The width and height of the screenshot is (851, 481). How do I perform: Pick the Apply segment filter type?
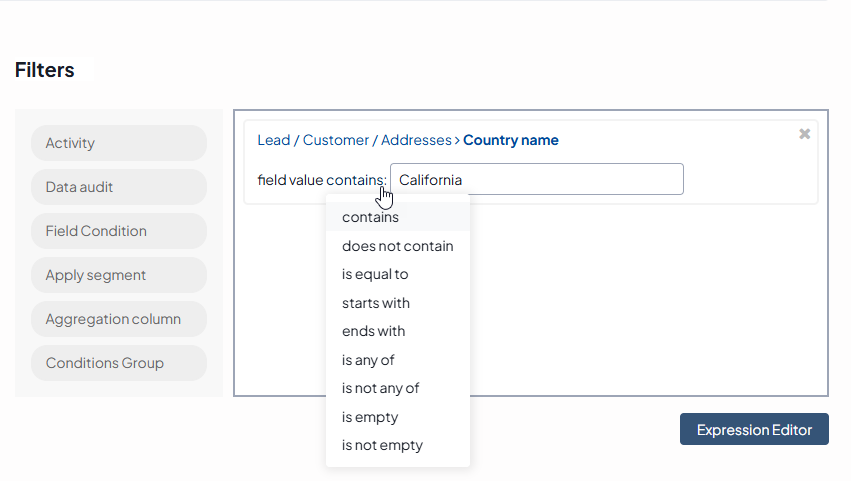point(119,275)
